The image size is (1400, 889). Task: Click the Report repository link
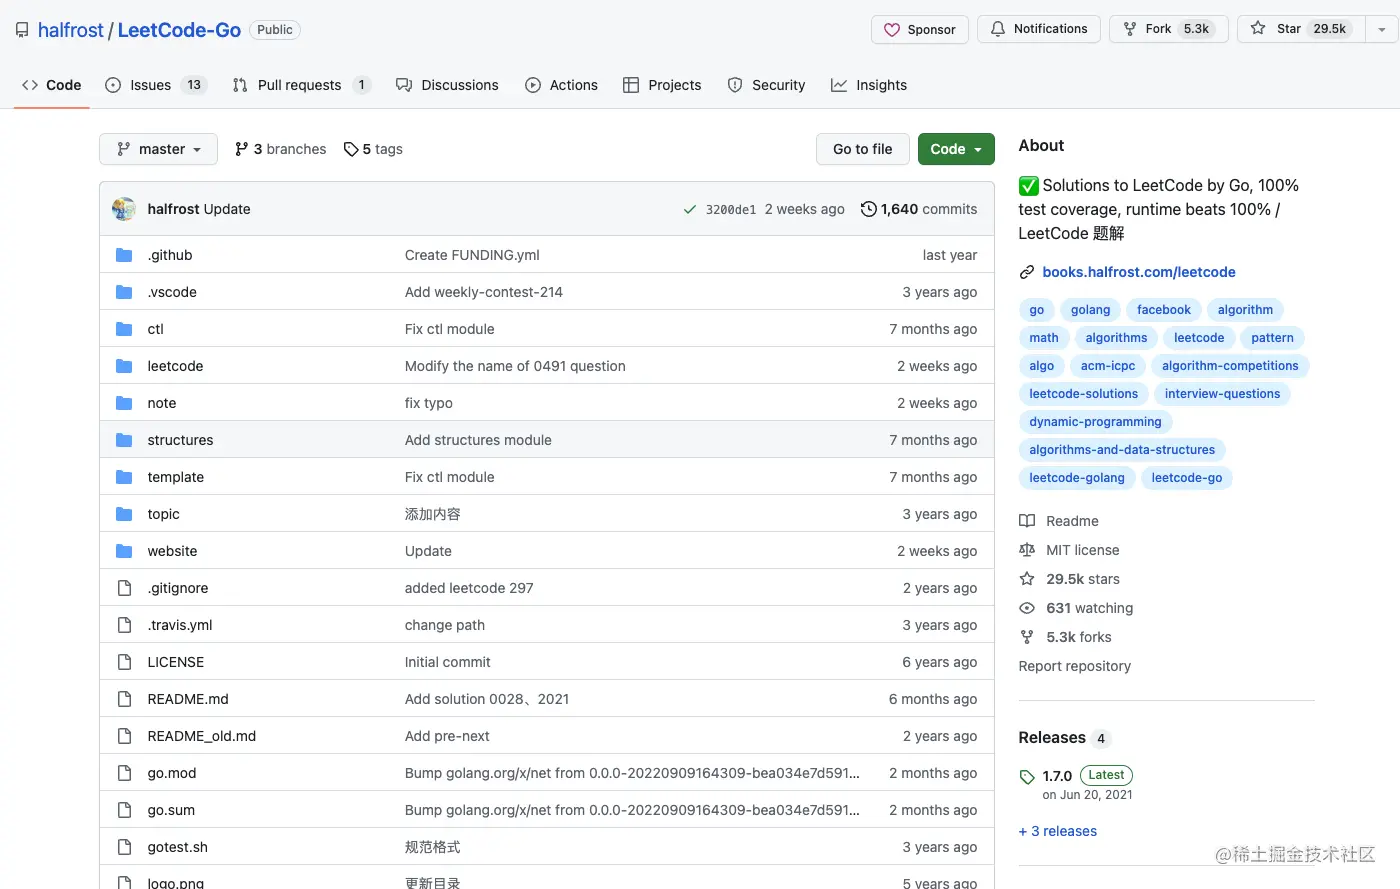pos(1074,666)
